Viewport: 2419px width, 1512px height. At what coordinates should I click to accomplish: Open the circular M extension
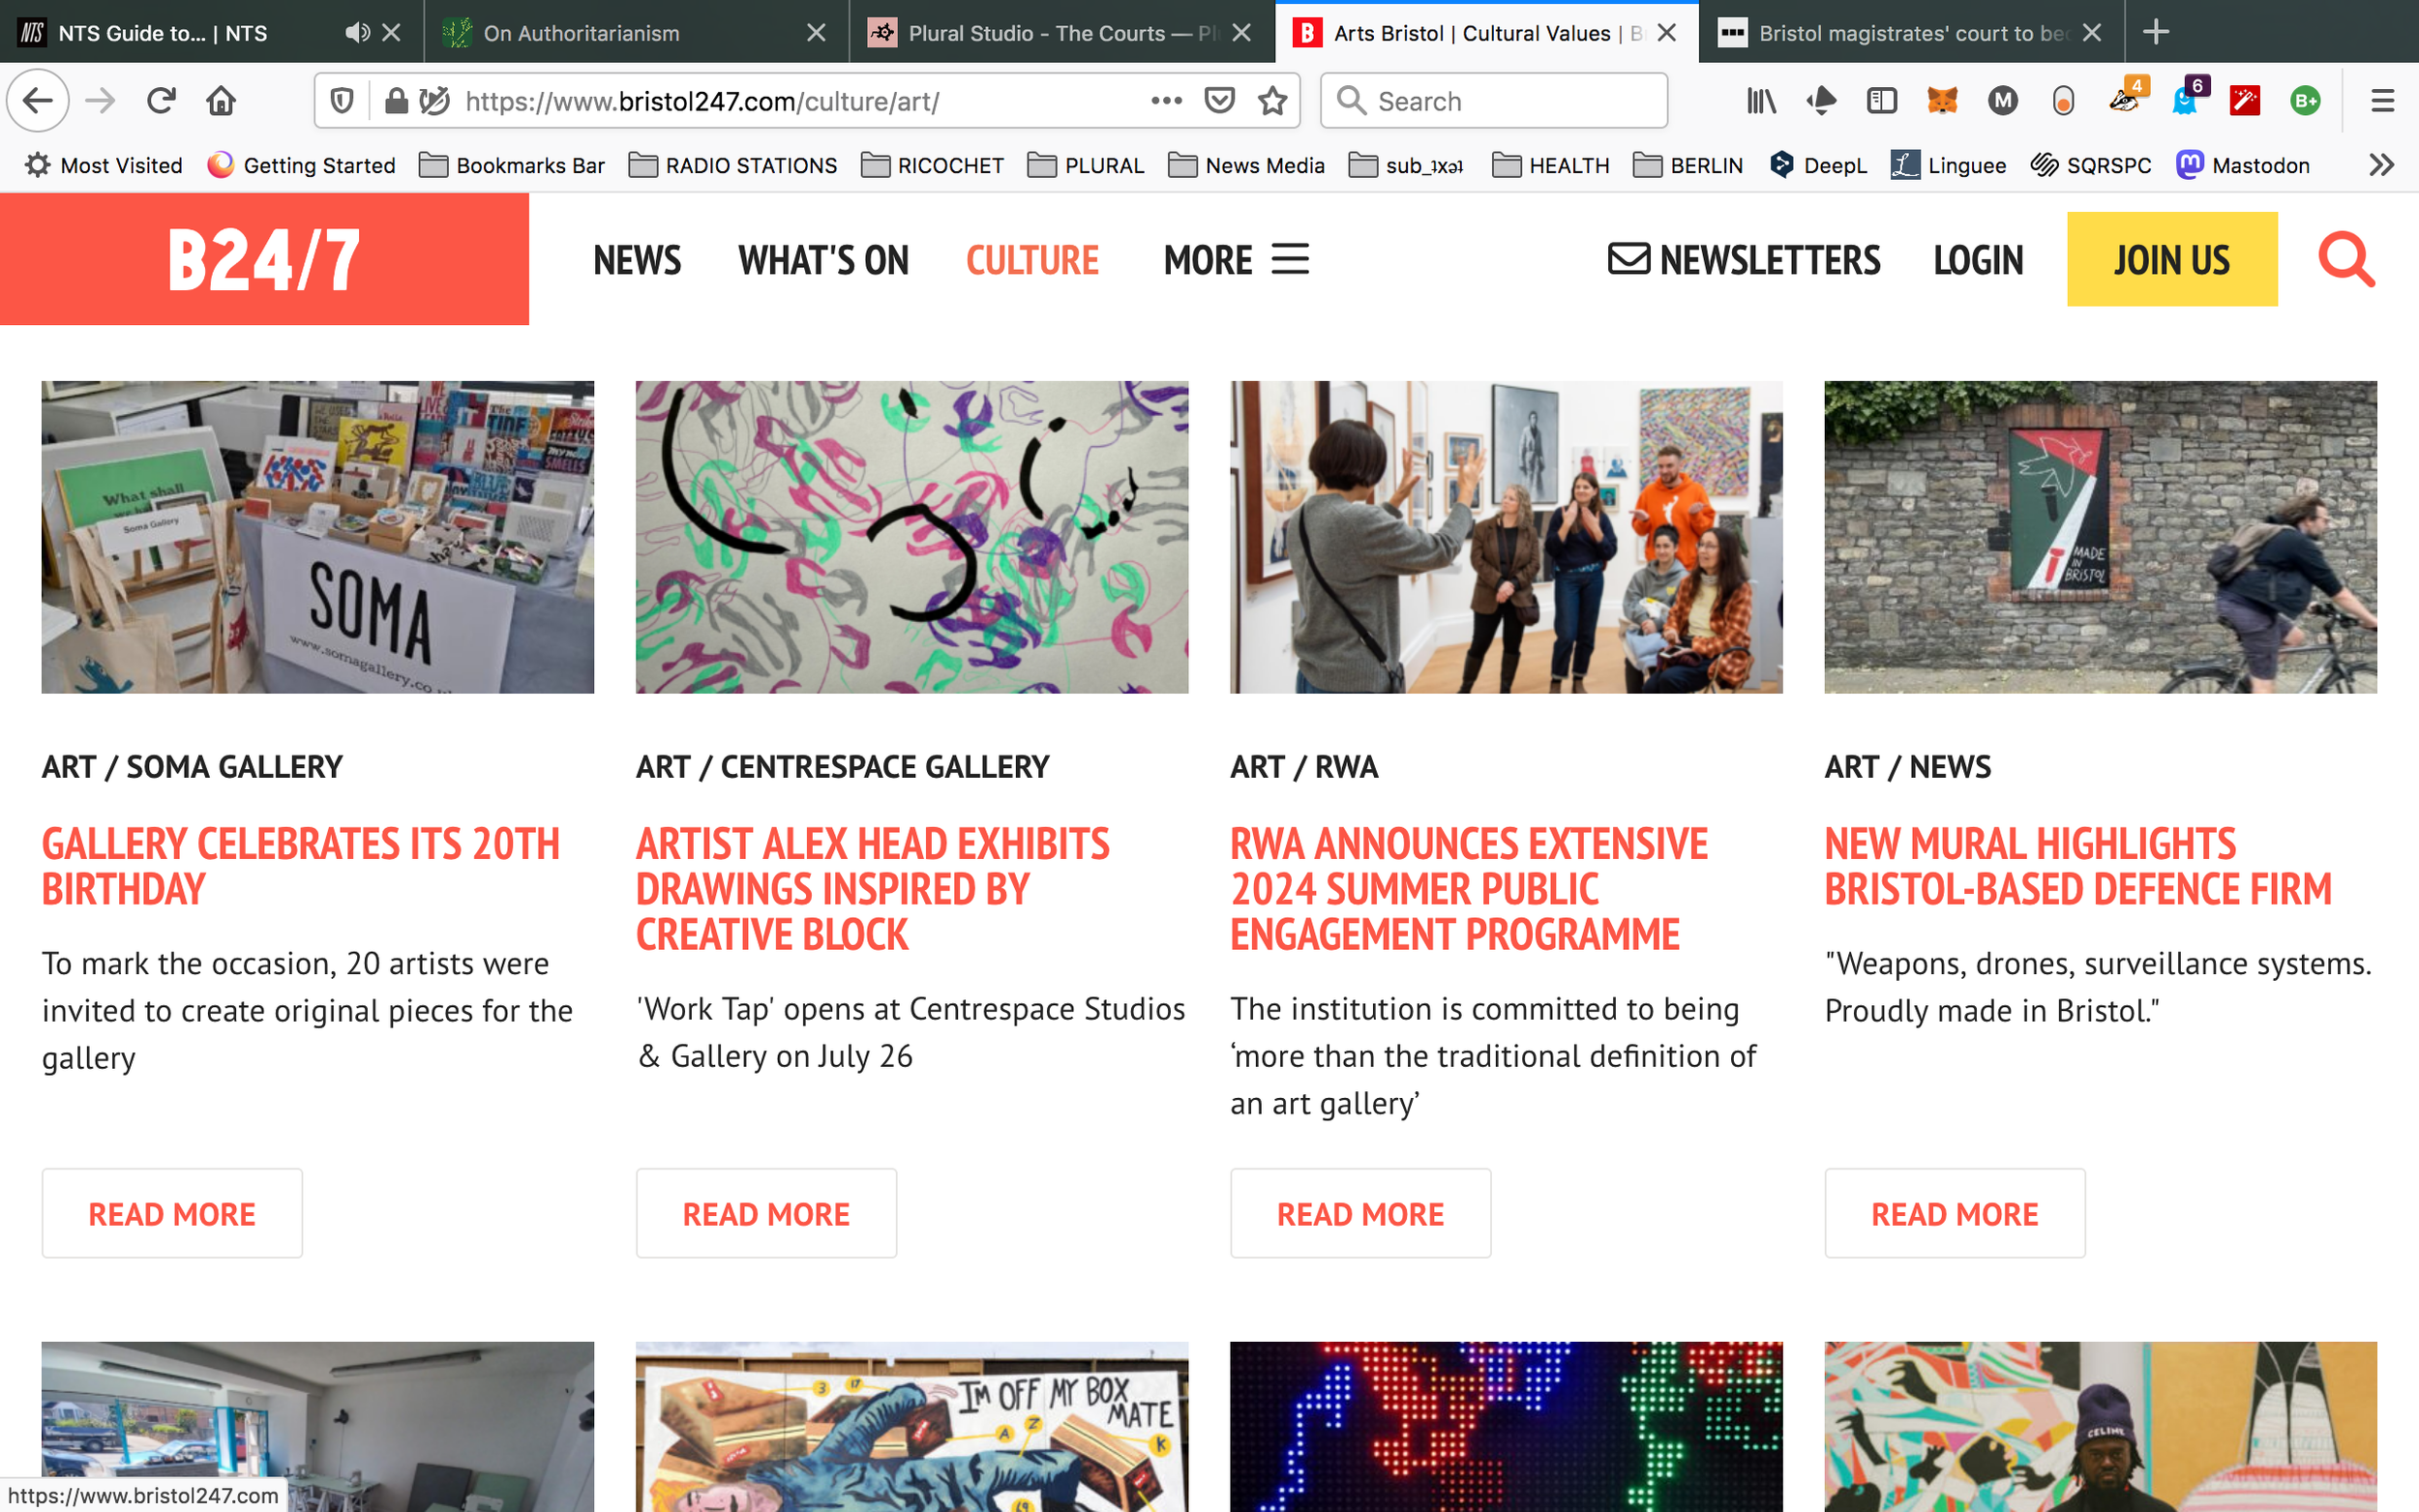2003,101
